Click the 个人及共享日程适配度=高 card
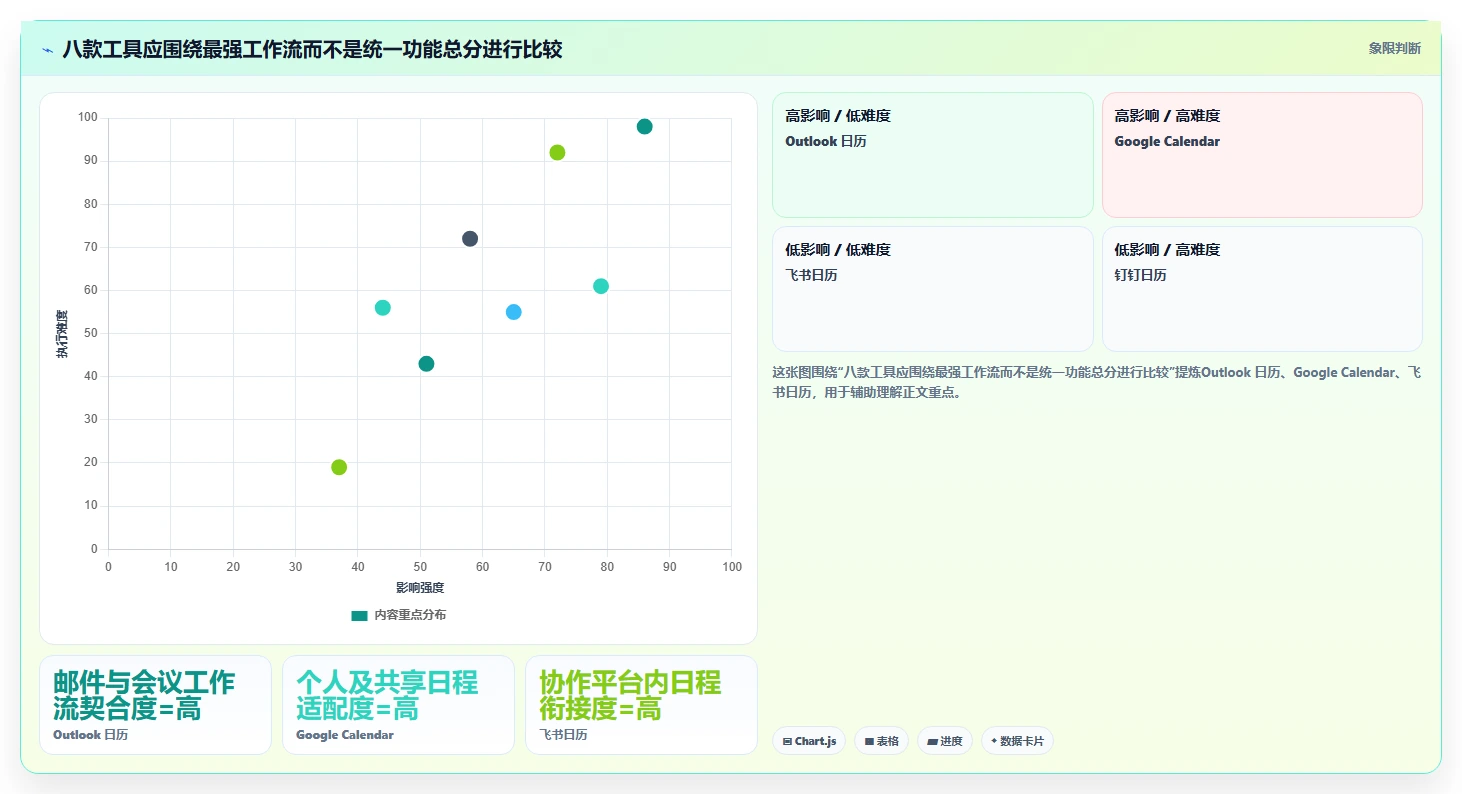The height and width of the screenshot is (794, 1462). (398, 705)
